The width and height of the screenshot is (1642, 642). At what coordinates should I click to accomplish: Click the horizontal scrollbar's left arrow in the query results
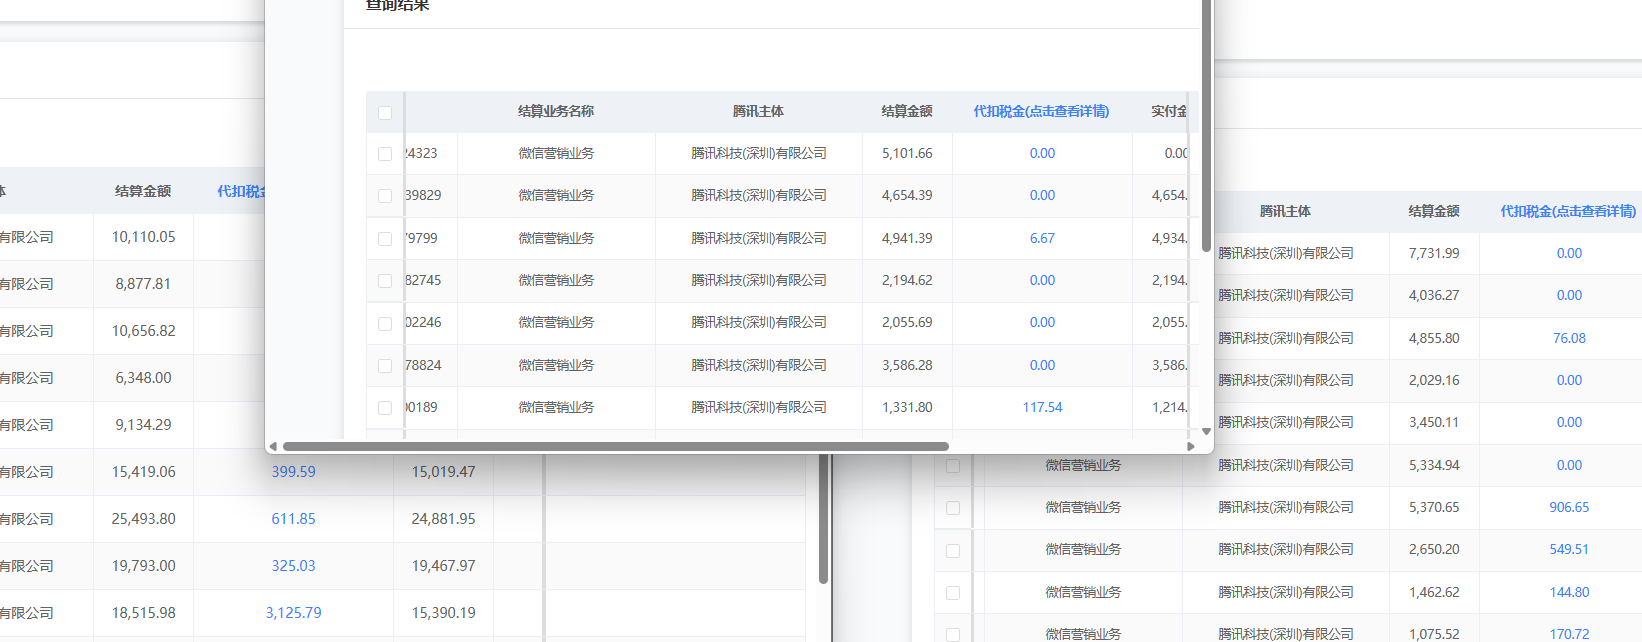(x=273, y=446)
